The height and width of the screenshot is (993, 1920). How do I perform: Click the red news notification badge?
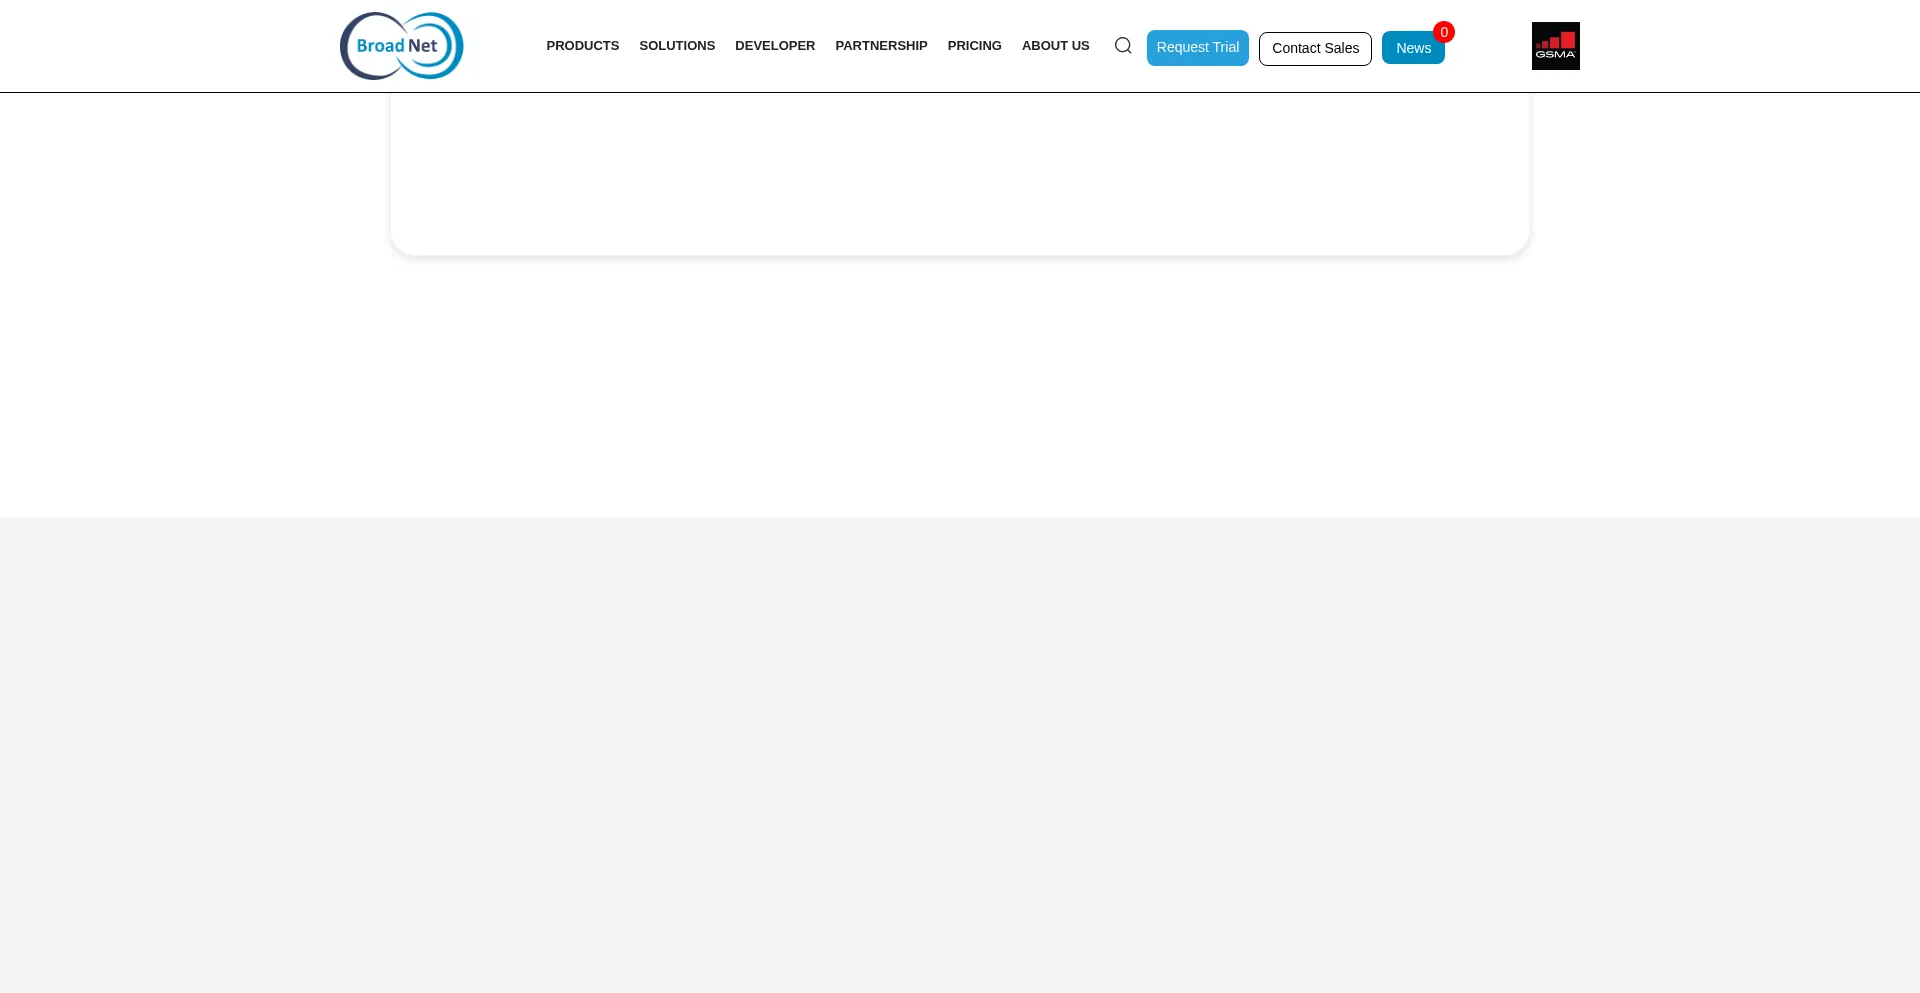tap(1443, 32)
